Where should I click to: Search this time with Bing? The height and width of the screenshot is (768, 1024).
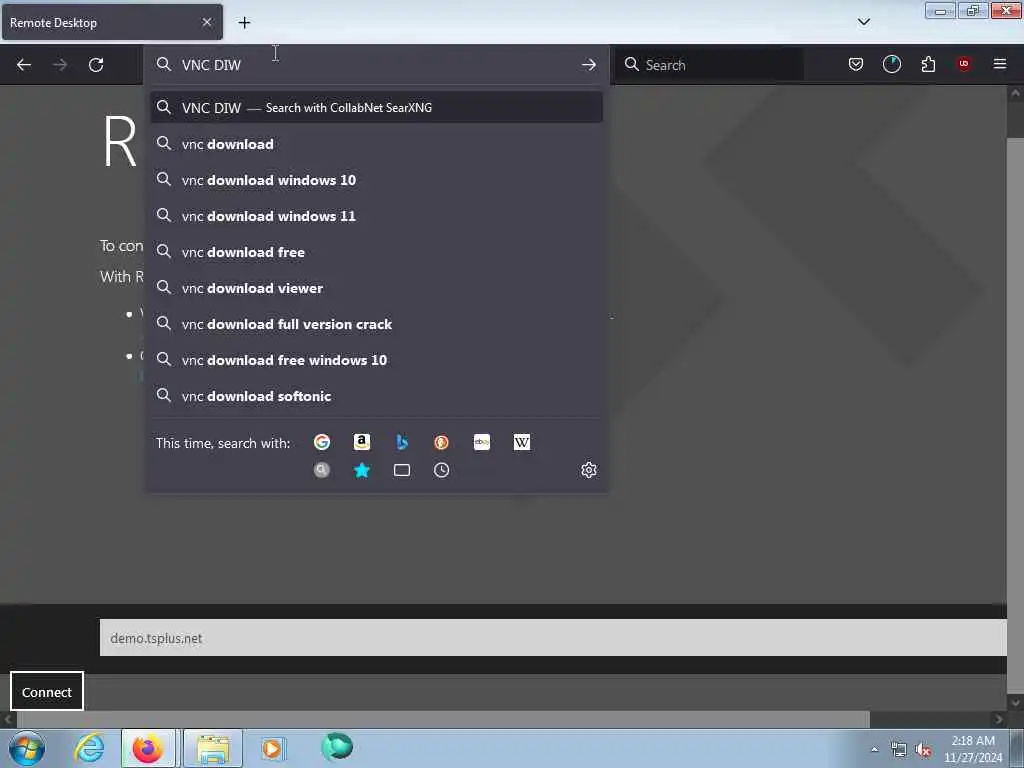(402, 442)
